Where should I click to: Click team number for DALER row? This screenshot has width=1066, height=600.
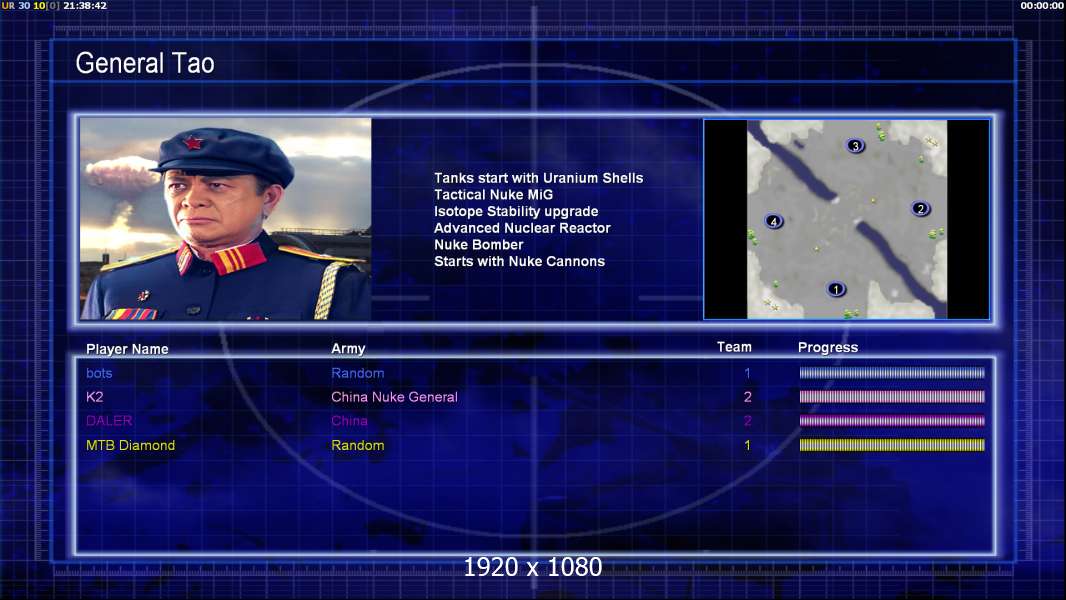747,421
